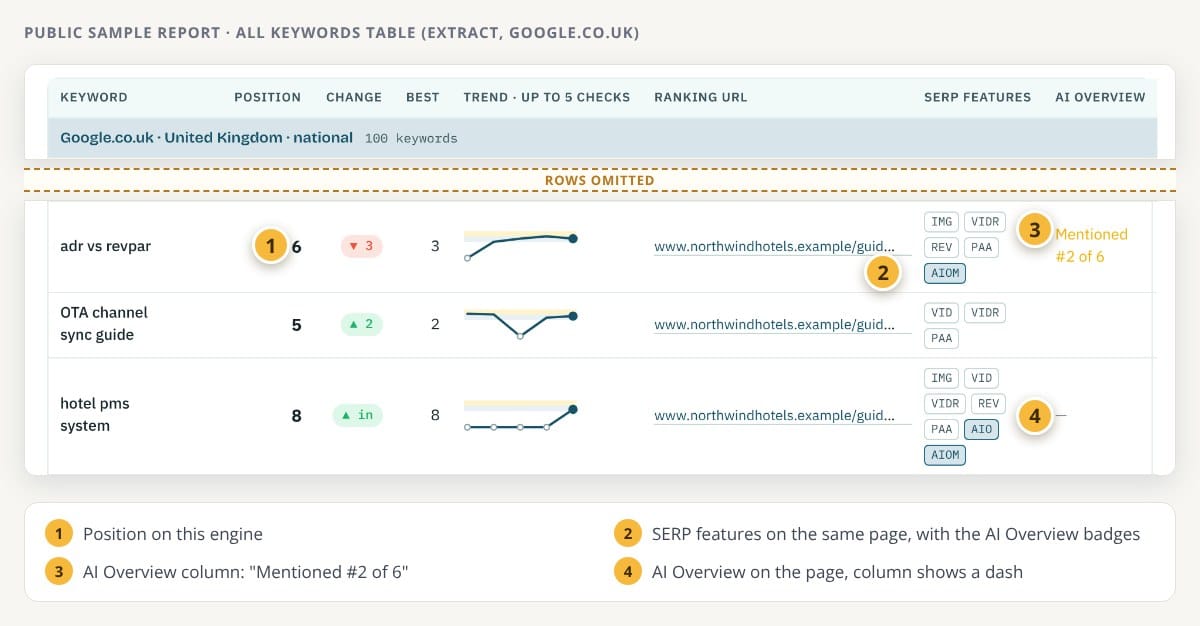Click the green 'in' change badge
The width and height of the screenshot is (1200, 626).
[x=358, y=415]
